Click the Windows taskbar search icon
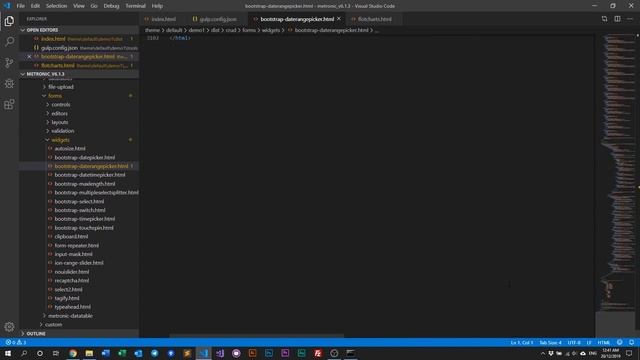This screenshot has width=640, height=360. [24, 353]
